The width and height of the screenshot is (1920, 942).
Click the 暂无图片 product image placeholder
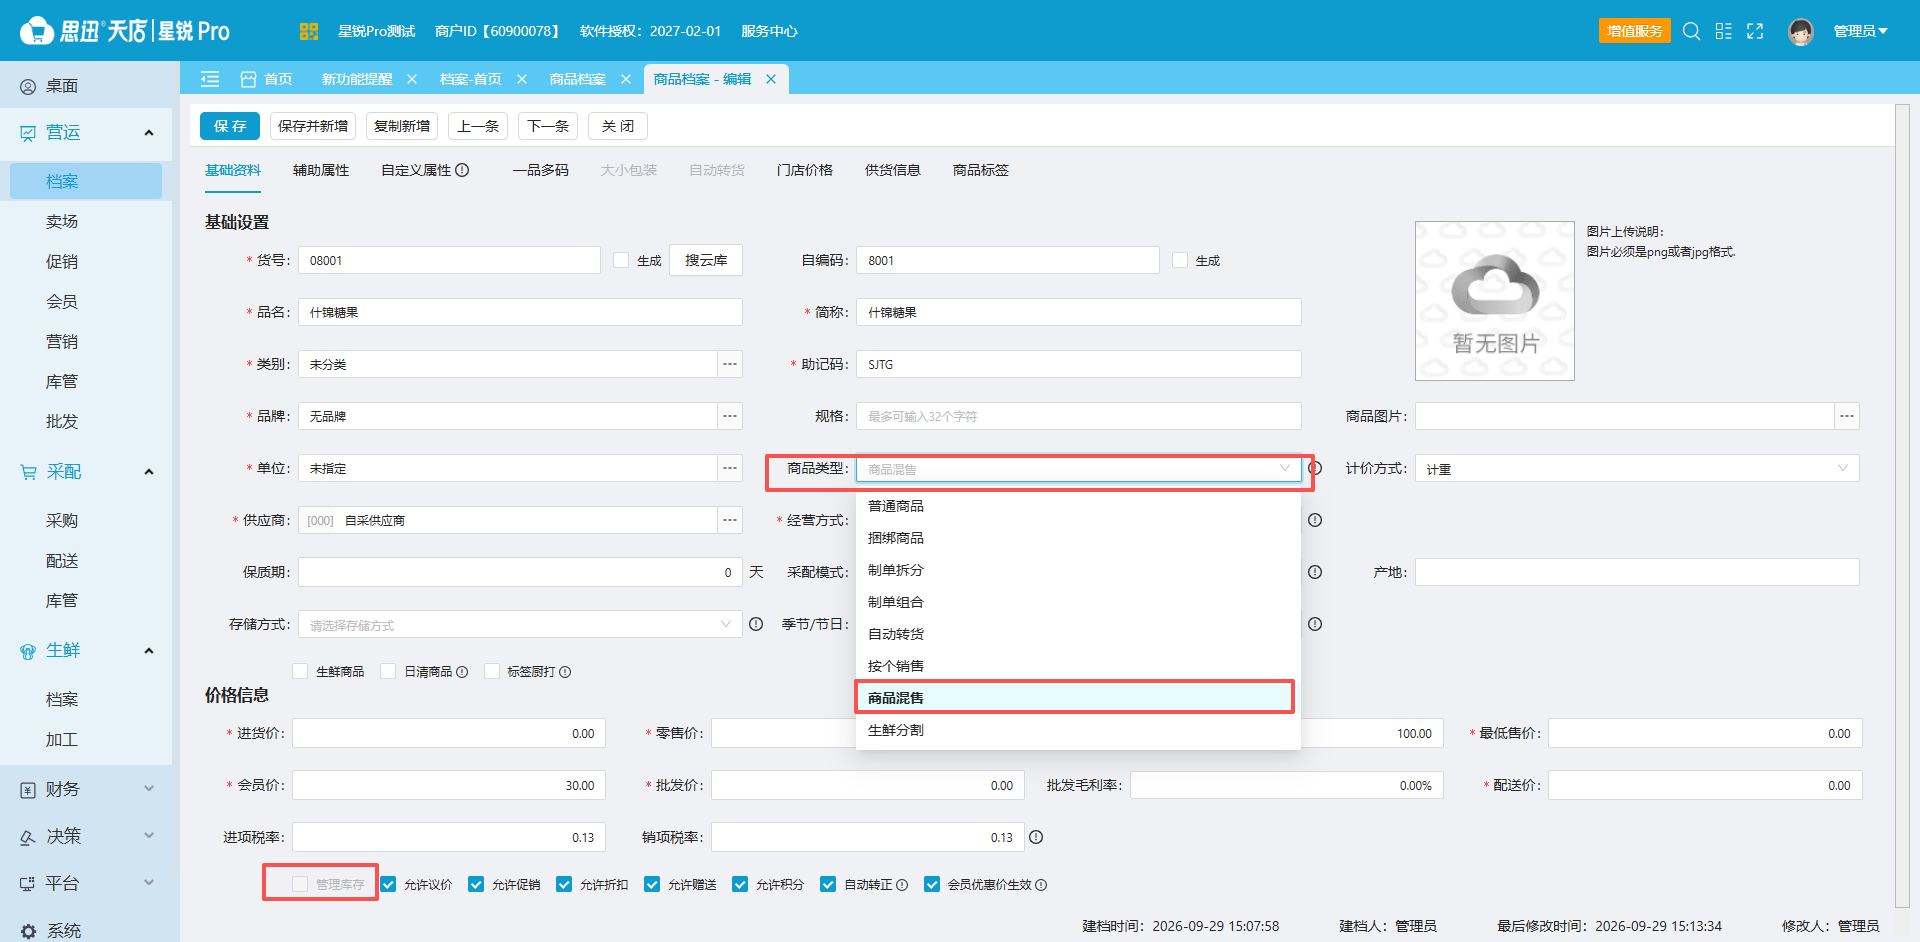[x=1495, y=300]
